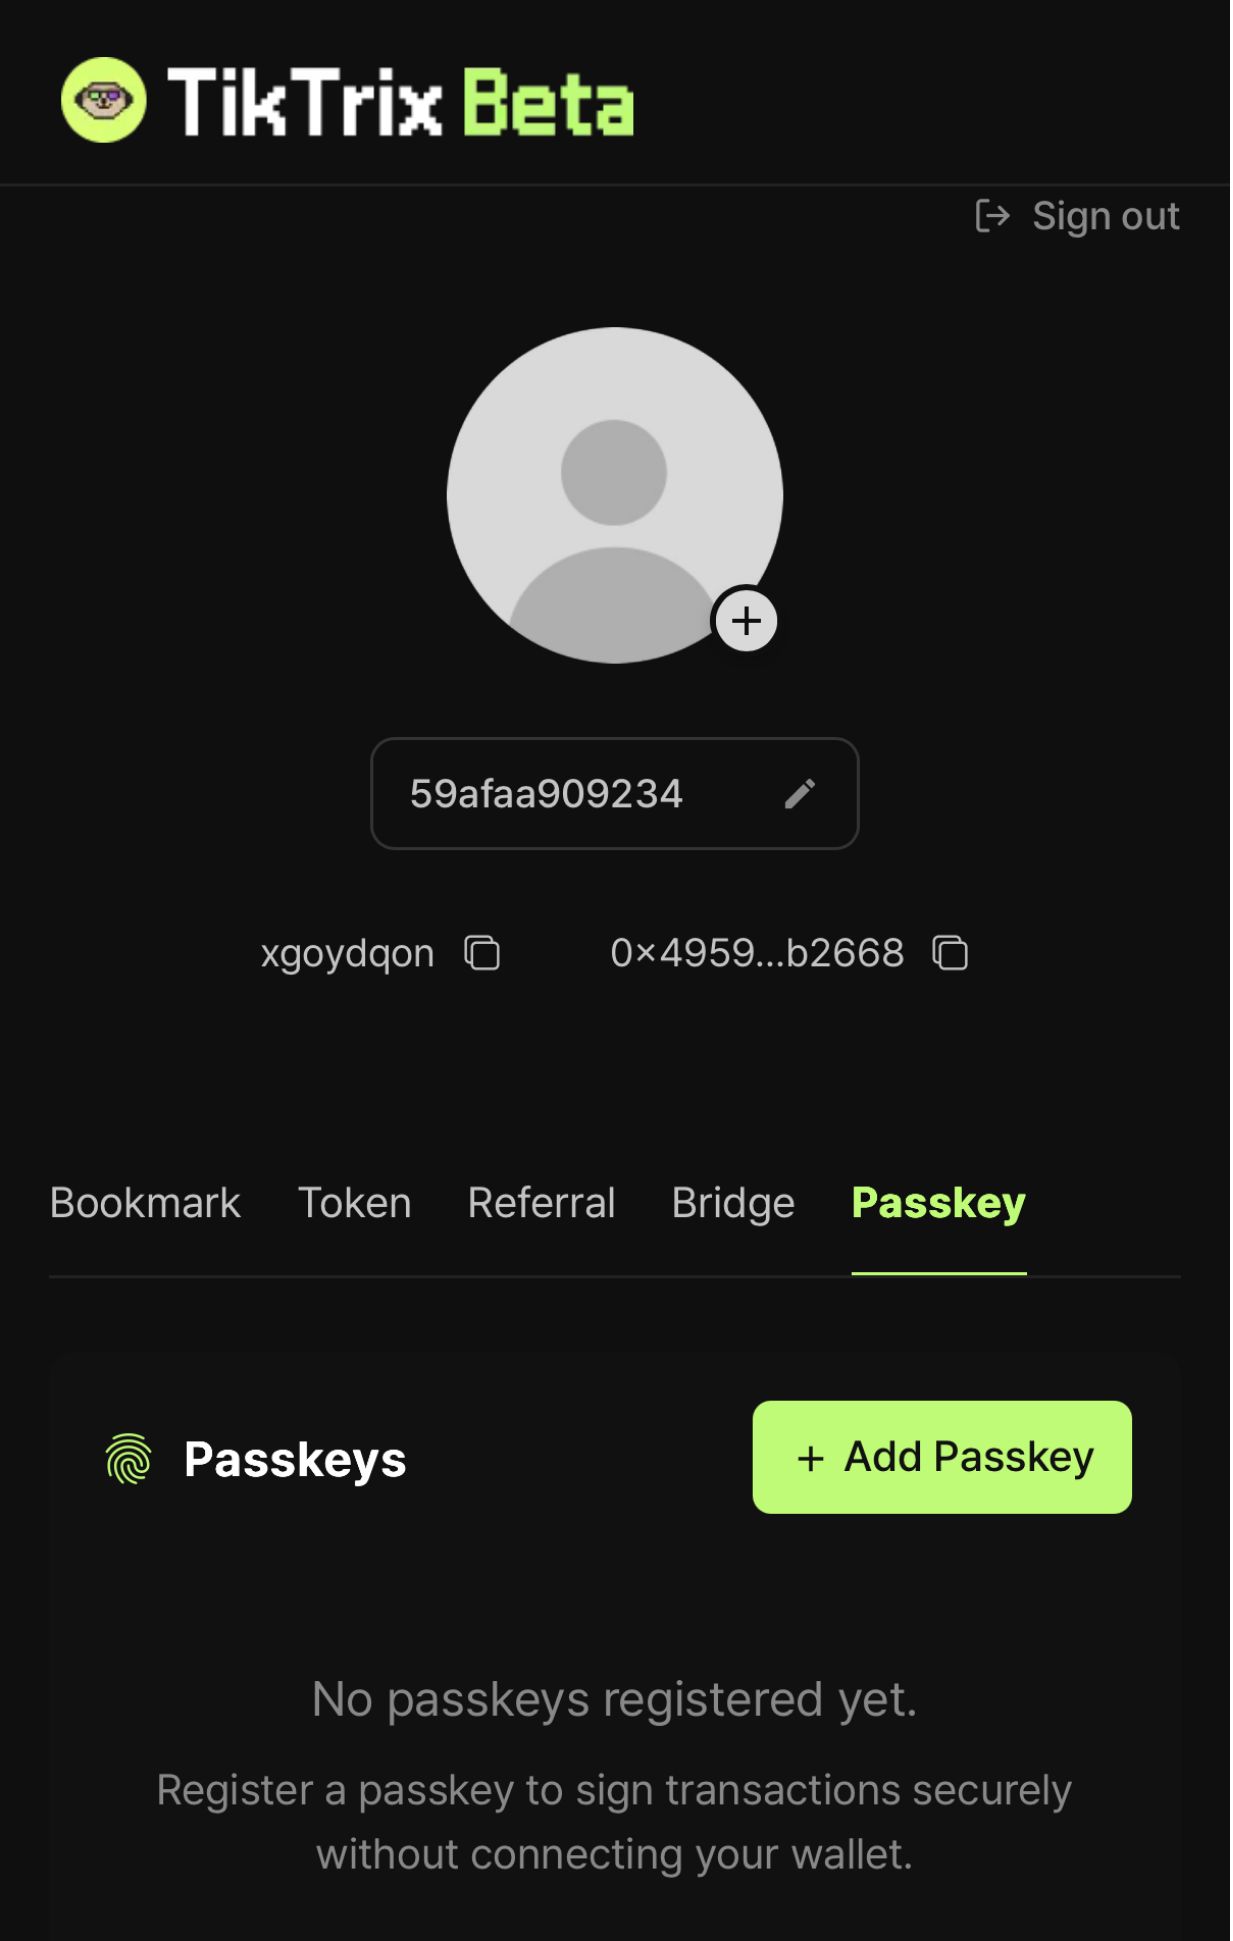1233x1941 pixels.
Task: Click the Passkeys section heading
Action: (x=295, y=1459)
